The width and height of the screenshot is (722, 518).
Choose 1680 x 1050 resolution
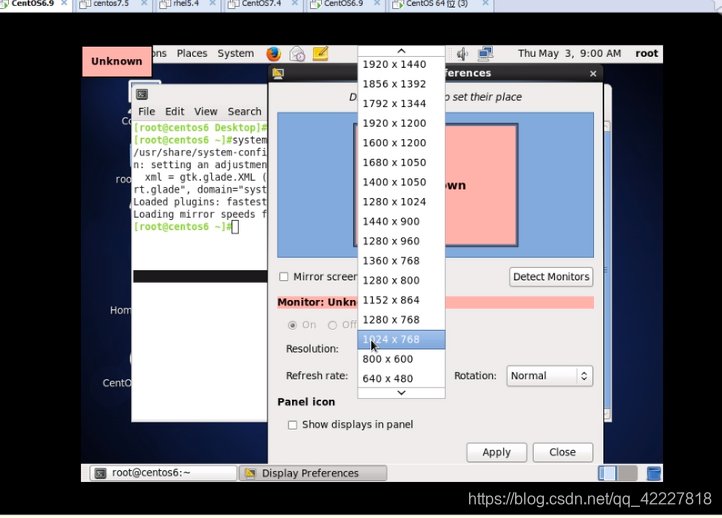point(401,163)
